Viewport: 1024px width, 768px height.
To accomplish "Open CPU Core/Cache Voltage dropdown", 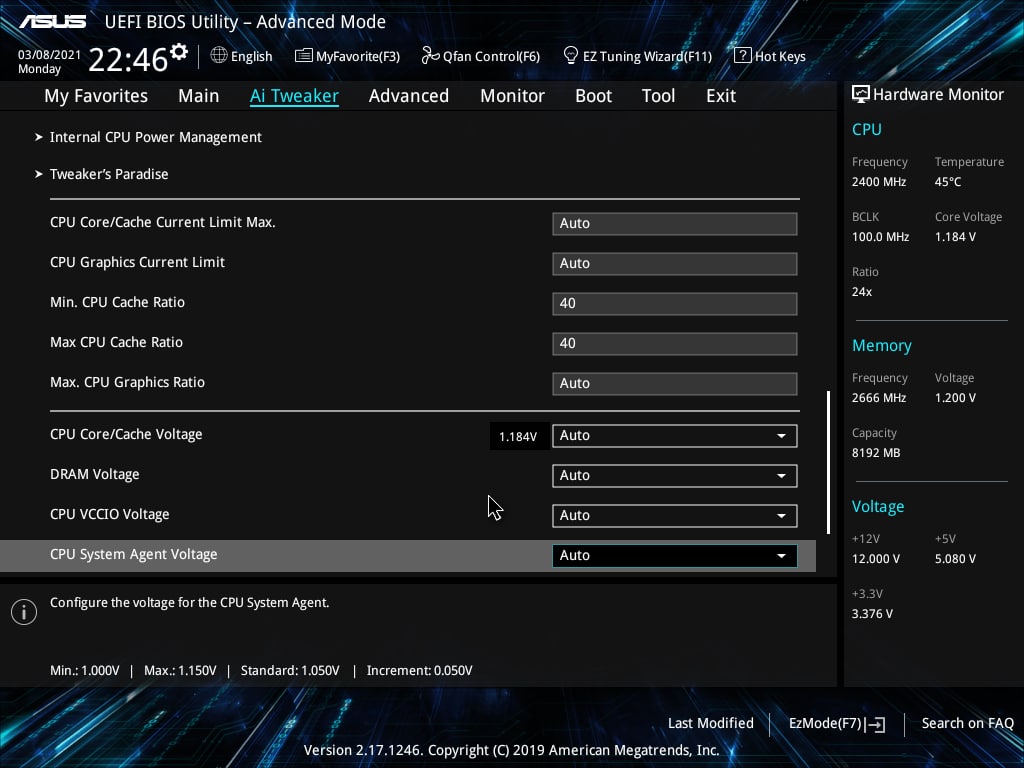I will point(675,436).
